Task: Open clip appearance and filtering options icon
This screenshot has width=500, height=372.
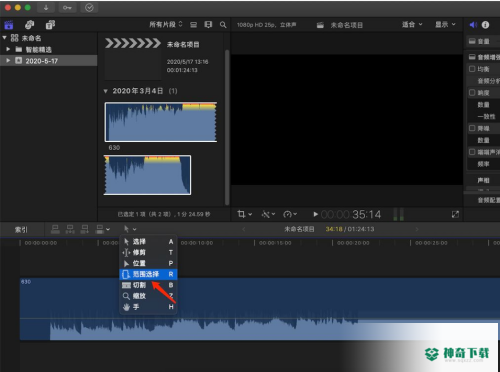Action: 208,25
